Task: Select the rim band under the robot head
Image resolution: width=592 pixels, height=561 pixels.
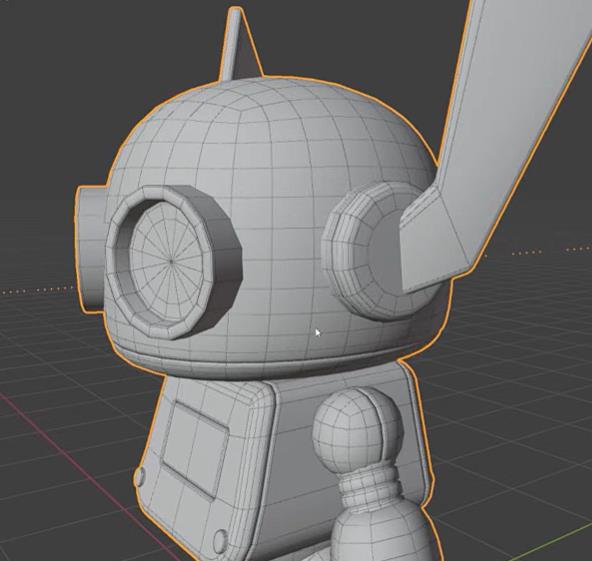Action: point(264,361)
